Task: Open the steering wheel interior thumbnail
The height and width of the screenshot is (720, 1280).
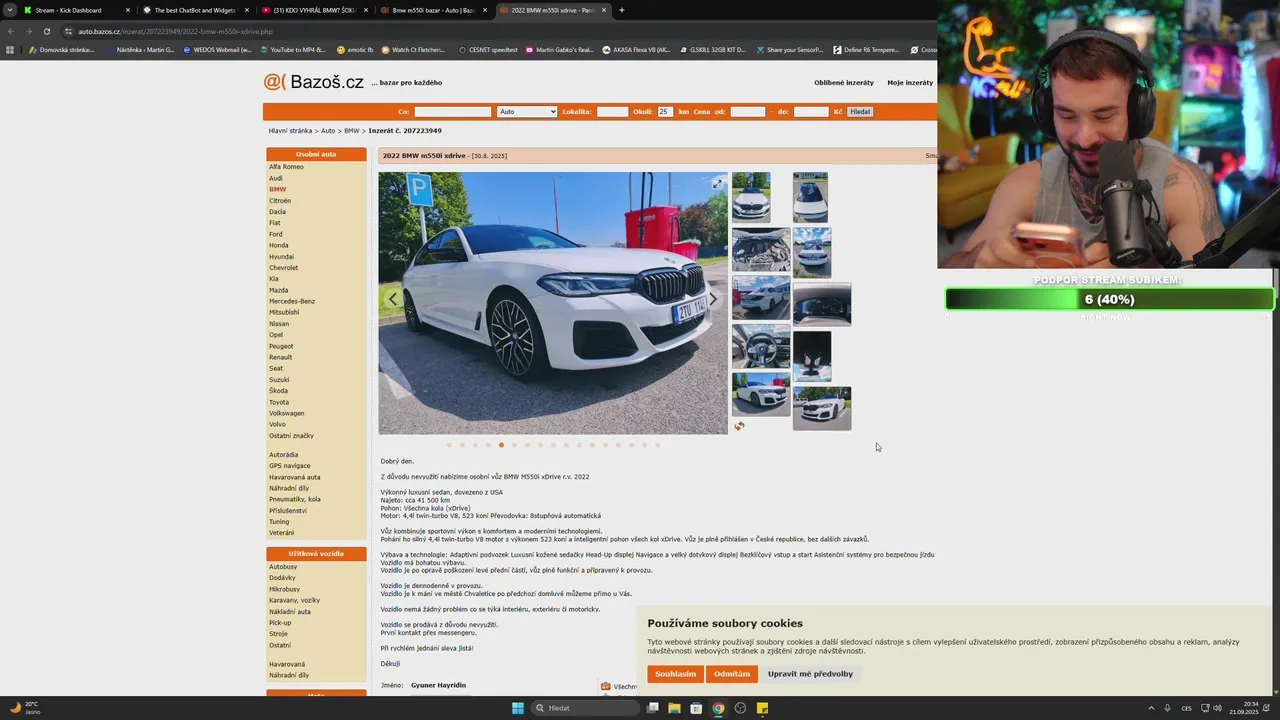Action: 761,347
